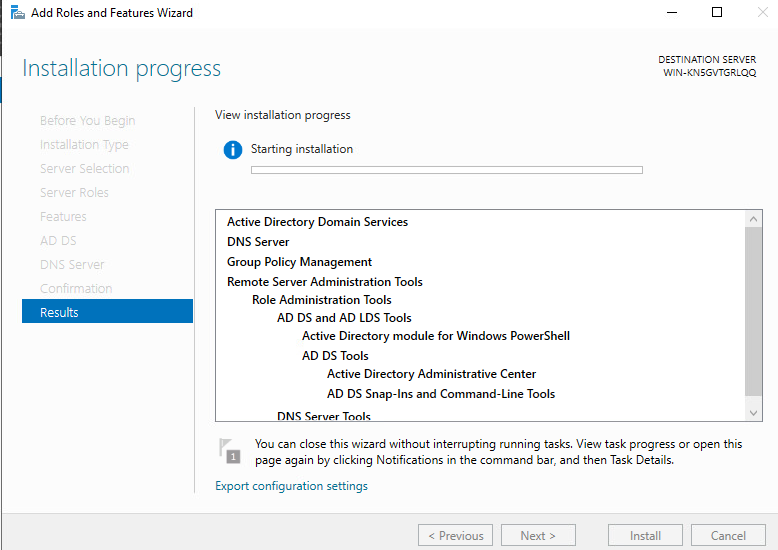Click AD DS Snap-Ins and Command-Line Tools
Screen dimensions: 778x550
[441, 394]
